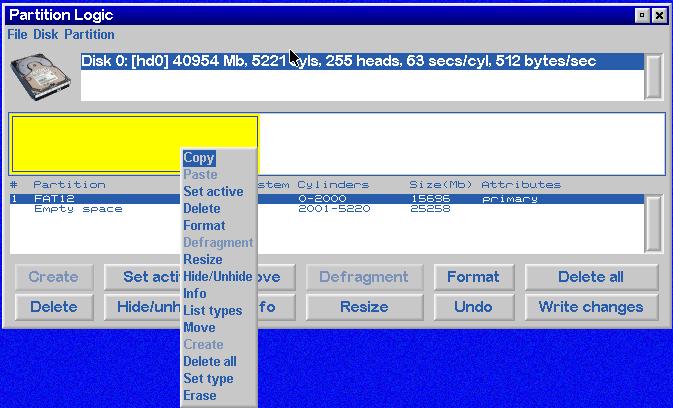Select the white empty space block
This screenshot has height=408, width=673.
462,144
